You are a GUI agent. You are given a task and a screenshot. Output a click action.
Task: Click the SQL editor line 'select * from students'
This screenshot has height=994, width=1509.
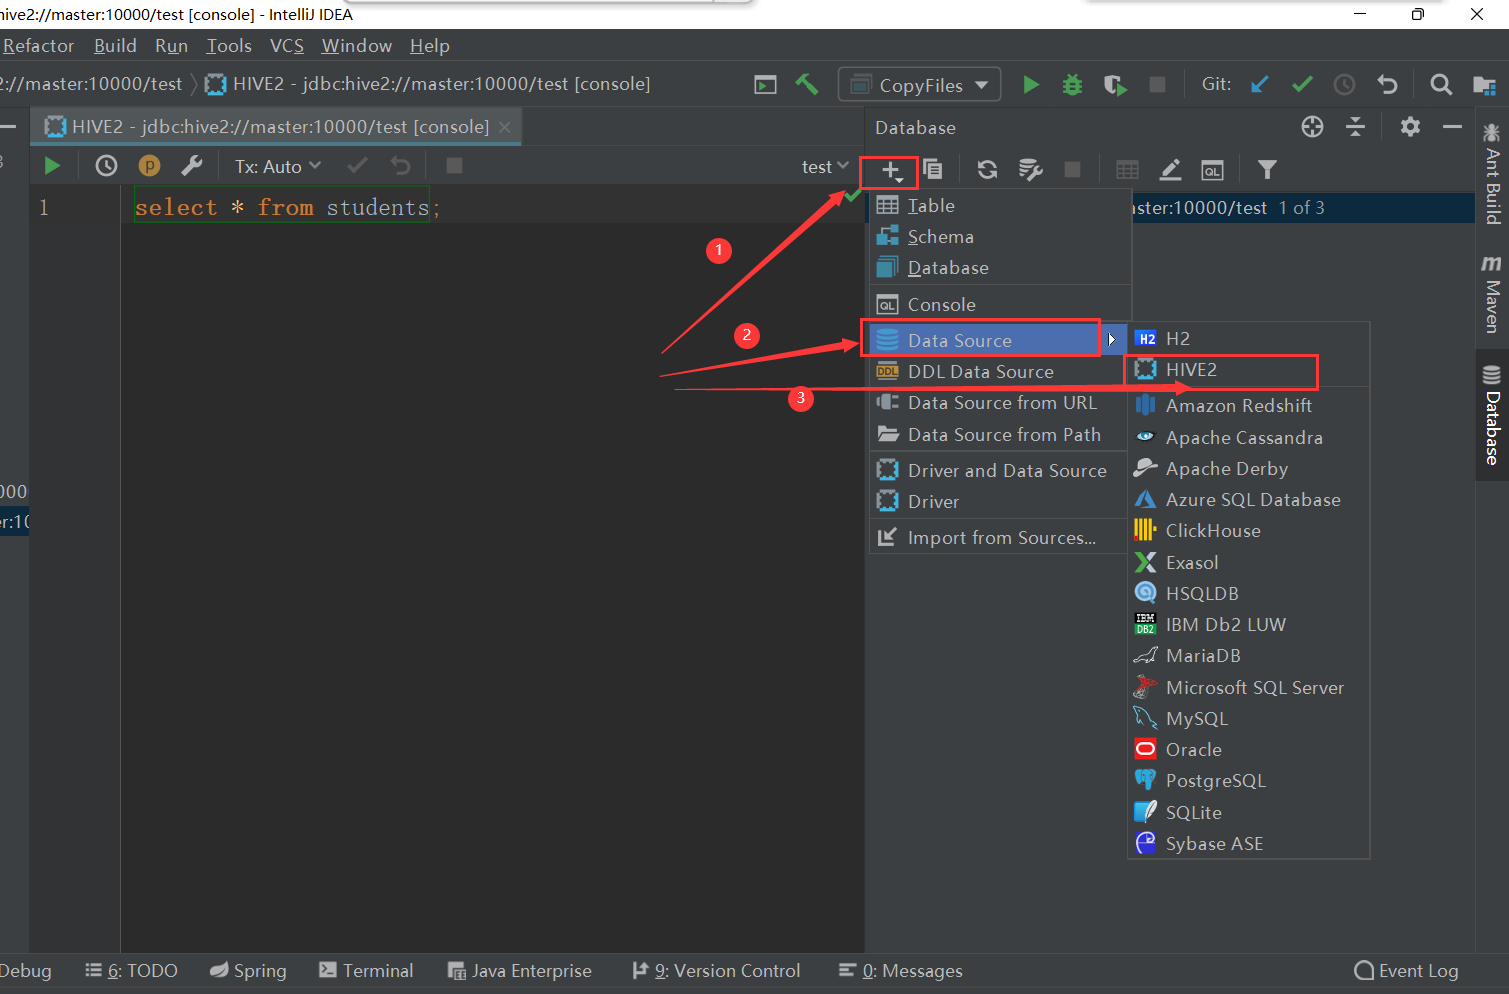[287, 207]
